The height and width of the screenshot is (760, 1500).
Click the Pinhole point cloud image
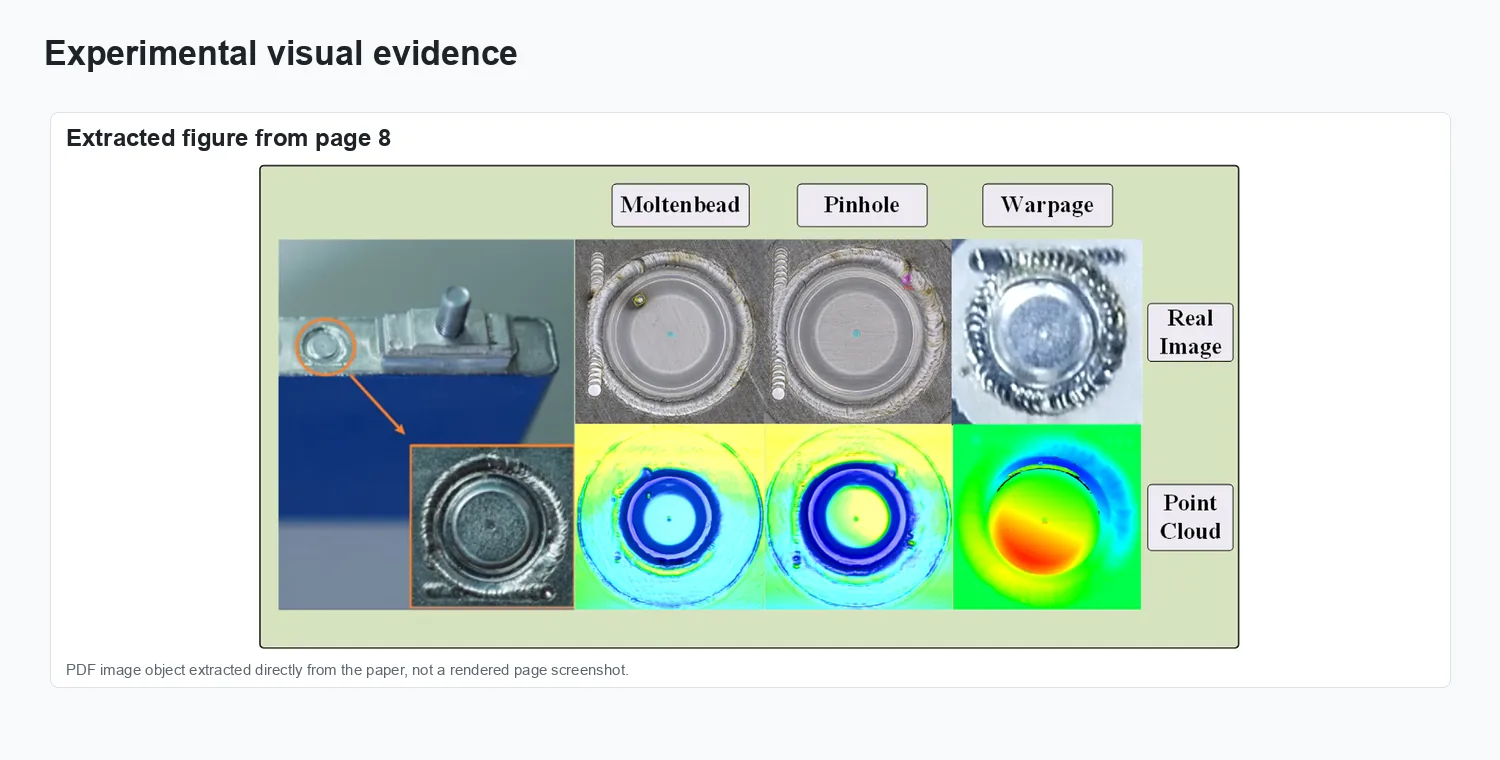859,516
